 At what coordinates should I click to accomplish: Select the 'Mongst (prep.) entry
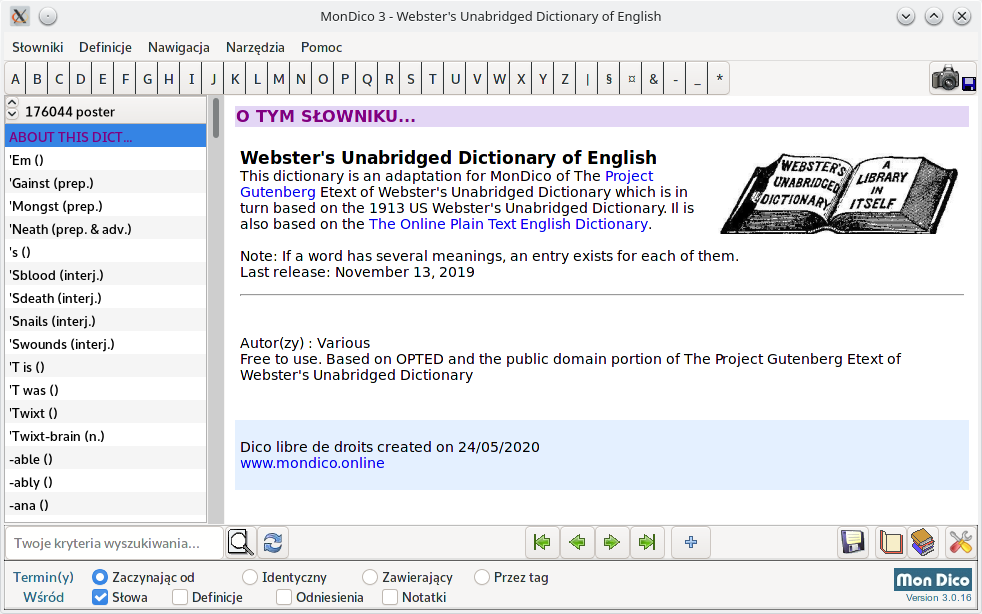click(105, 206)
